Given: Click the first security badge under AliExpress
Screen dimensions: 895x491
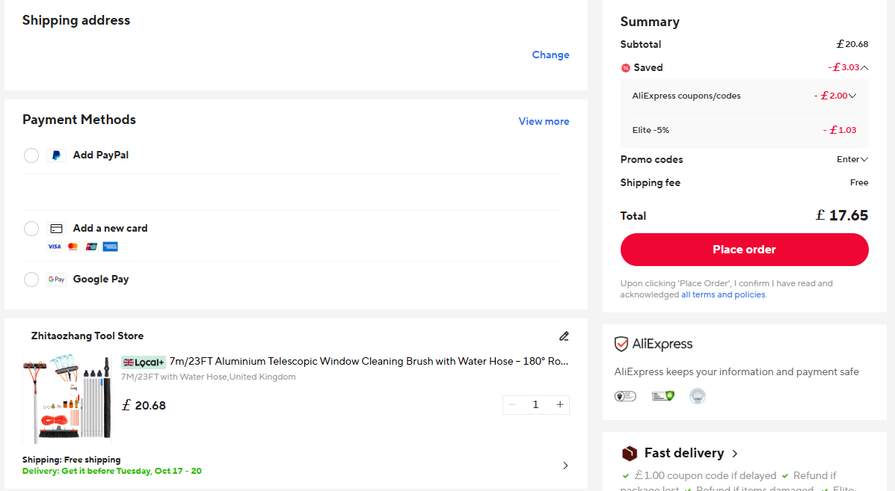Looking at the screenshot, I should tap(625, 396).
